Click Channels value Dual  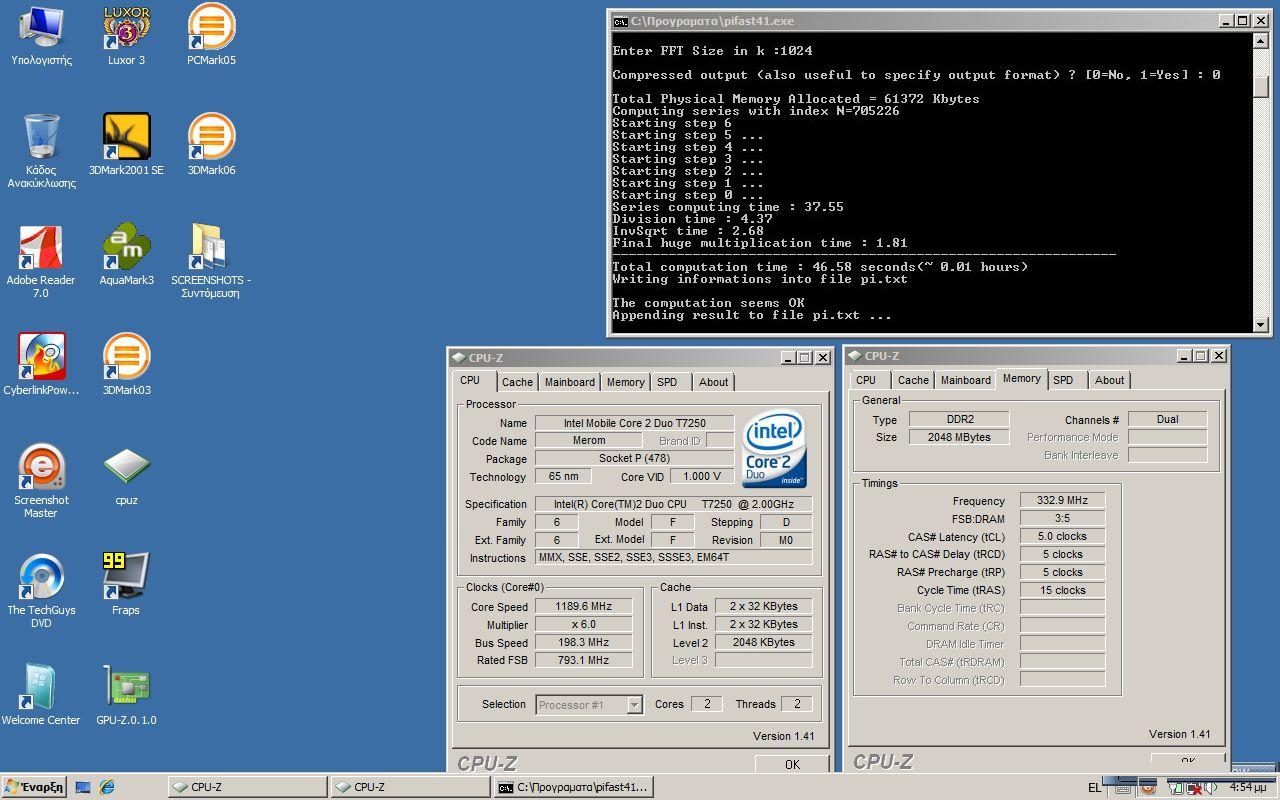point(1167,419)
